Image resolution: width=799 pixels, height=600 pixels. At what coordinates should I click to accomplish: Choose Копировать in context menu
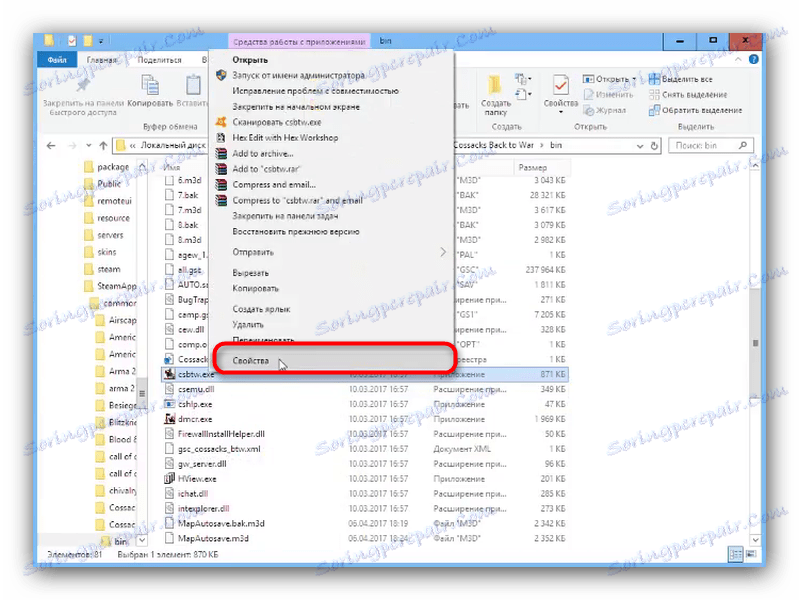255,288
